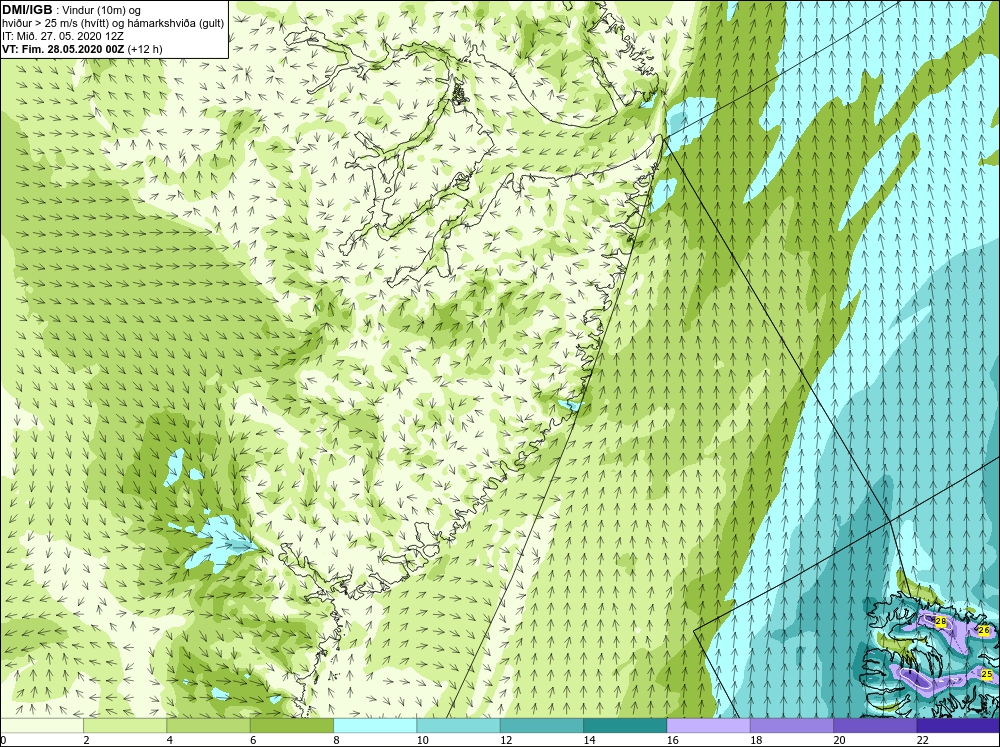Click the 12–14 m/s teal legend block
1000x747 pixels.
tap(541, 725)
